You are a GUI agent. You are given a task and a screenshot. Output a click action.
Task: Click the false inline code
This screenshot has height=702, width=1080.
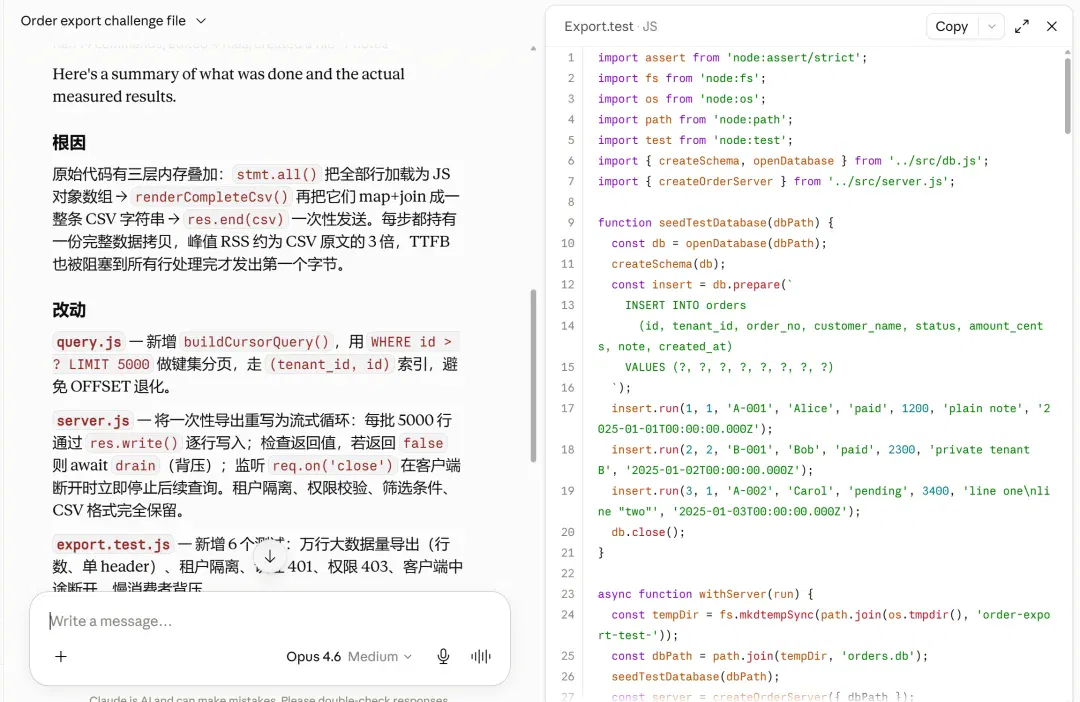[423, 443]
